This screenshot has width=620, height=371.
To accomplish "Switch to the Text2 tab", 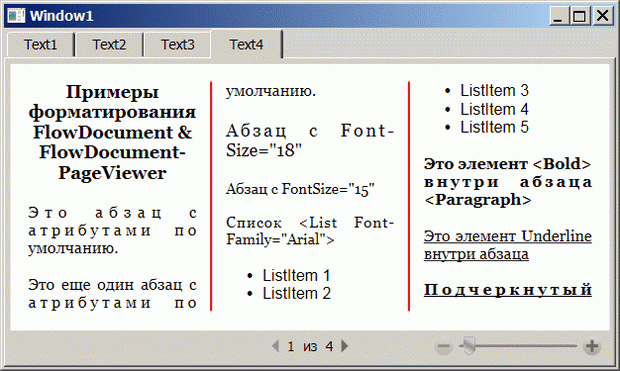I will (x=109, y=45).
